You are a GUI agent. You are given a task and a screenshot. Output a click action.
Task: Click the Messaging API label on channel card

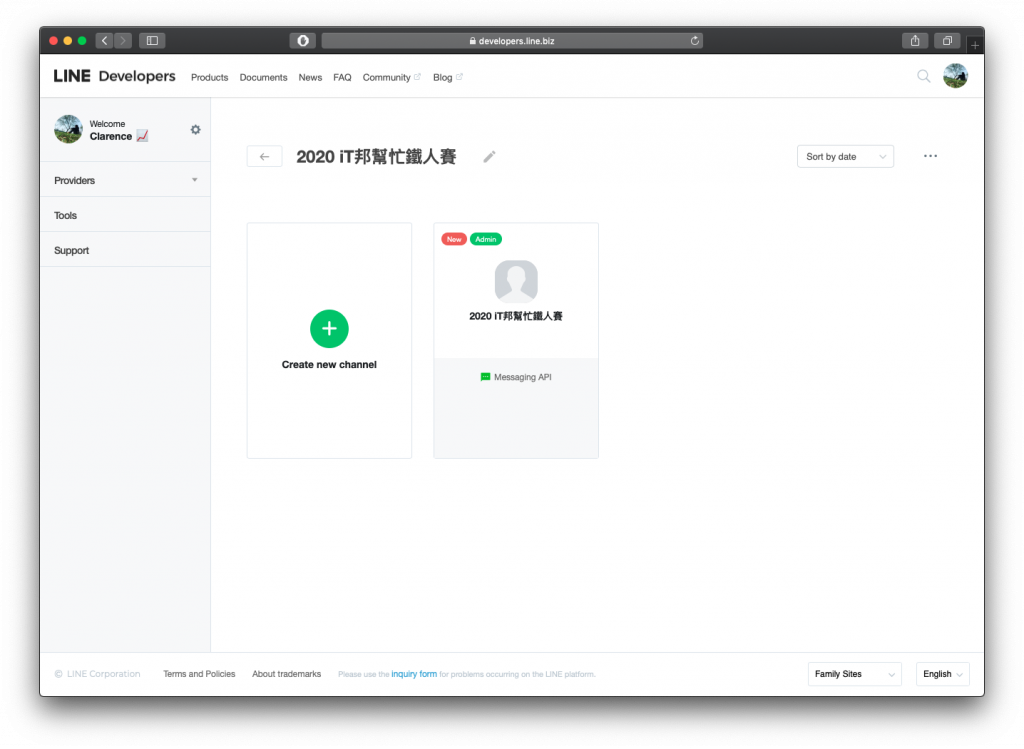(522, 377)
